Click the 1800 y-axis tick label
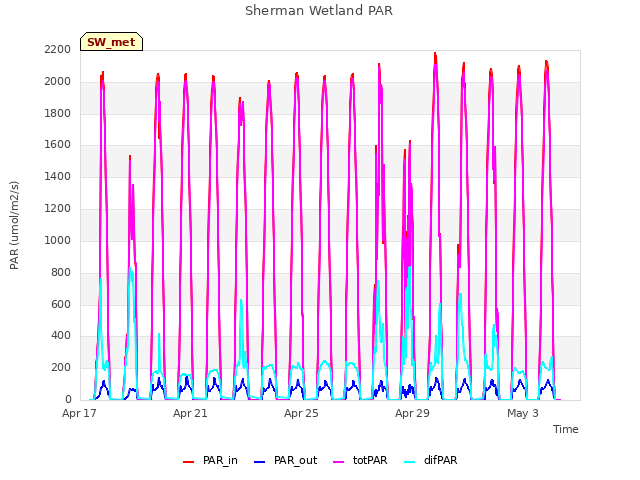640x480 pixels. click(x=58, y=113)
